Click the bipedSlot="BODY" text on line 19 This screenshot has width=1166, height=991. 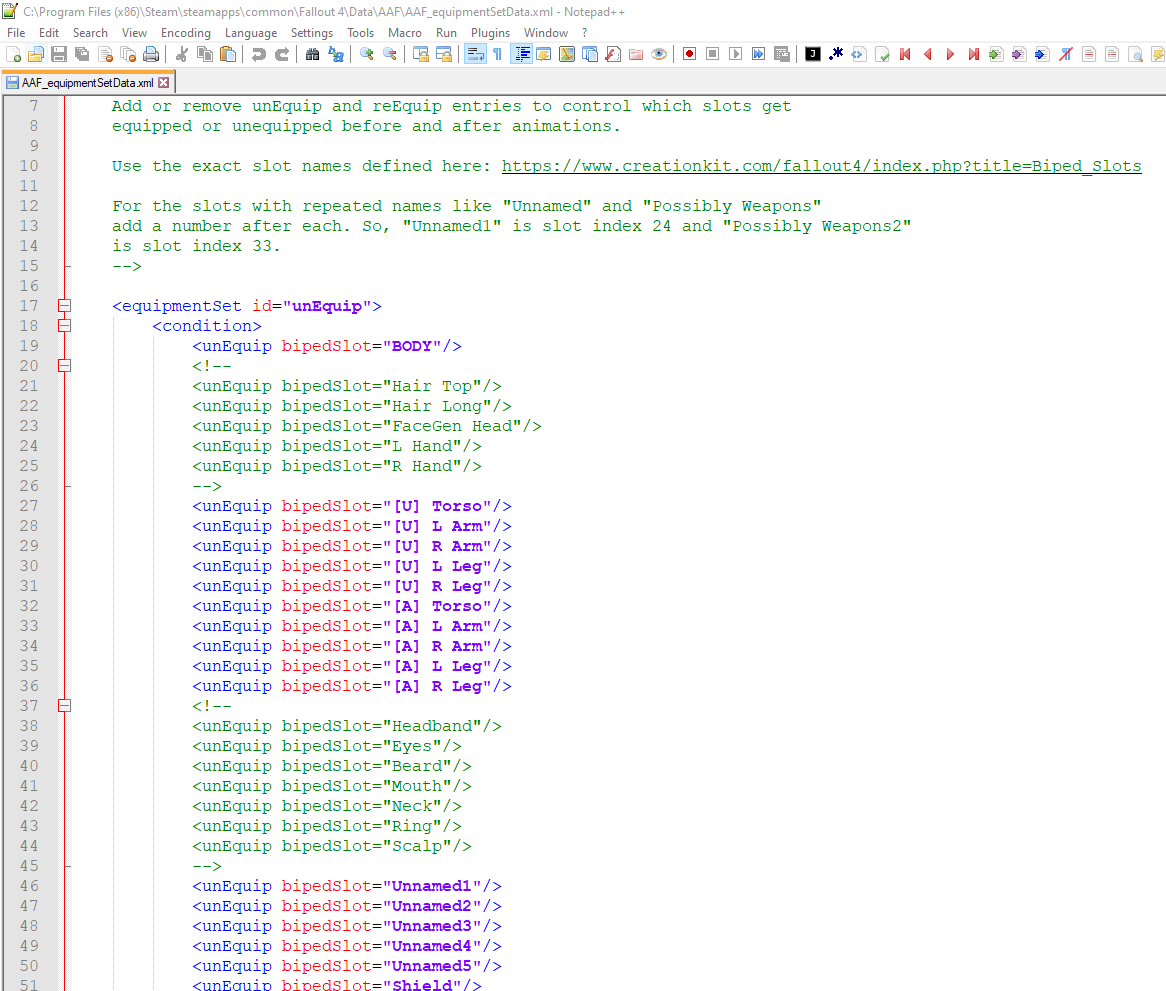click(x=361, y=346)
